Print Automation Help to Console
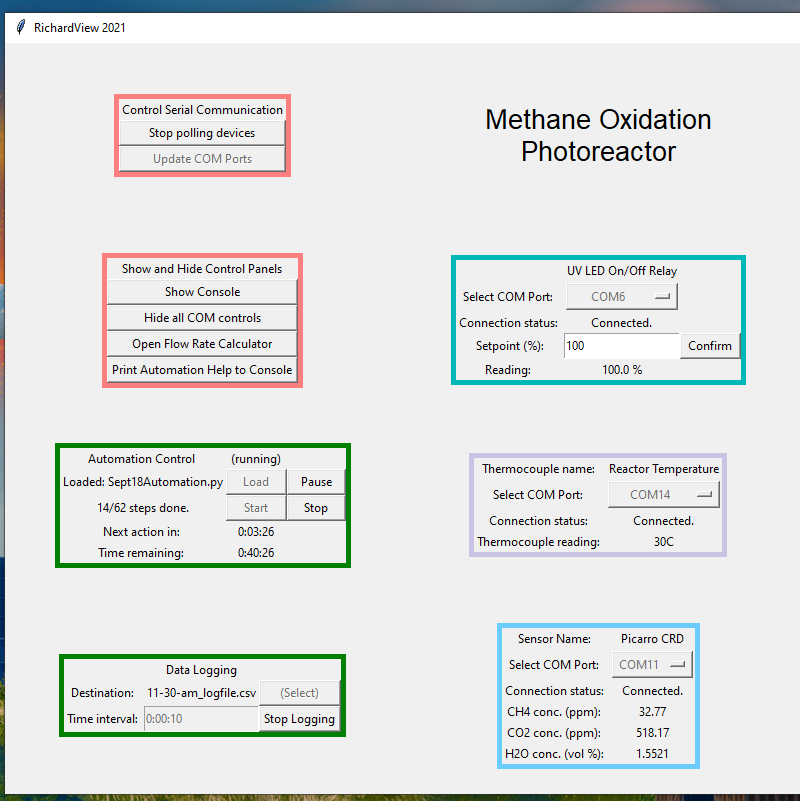Screen dimensions: 800x801 coord(202,370)
